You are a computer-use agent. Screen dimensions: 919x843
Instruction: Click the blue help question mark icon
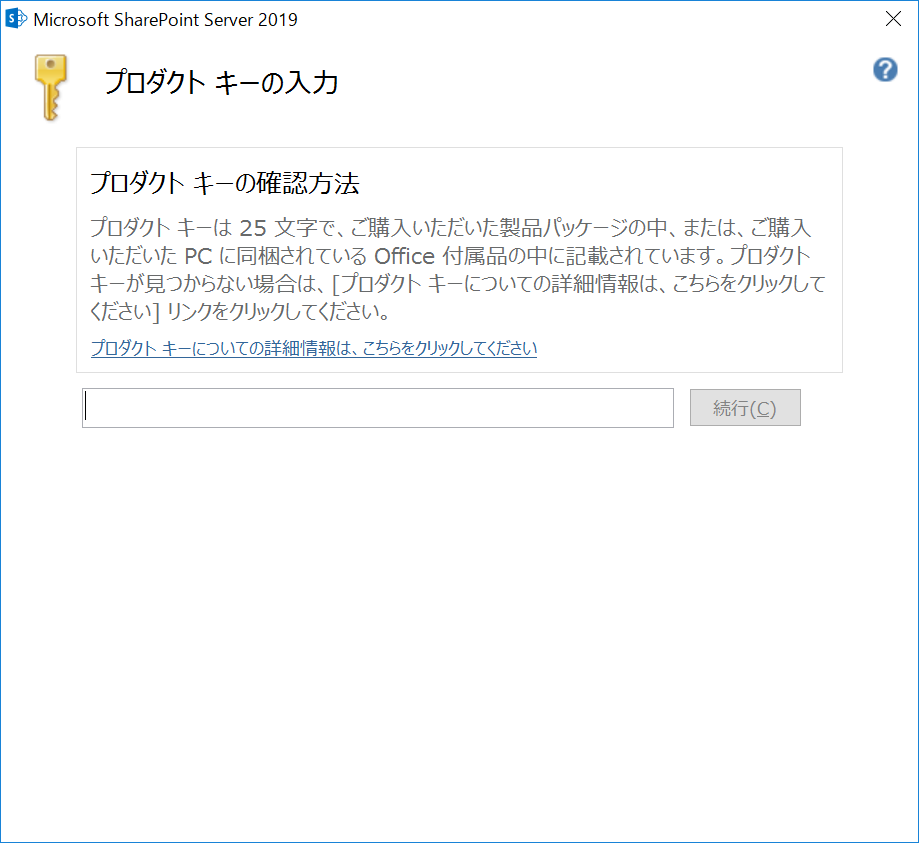click(x=885, y=70)
